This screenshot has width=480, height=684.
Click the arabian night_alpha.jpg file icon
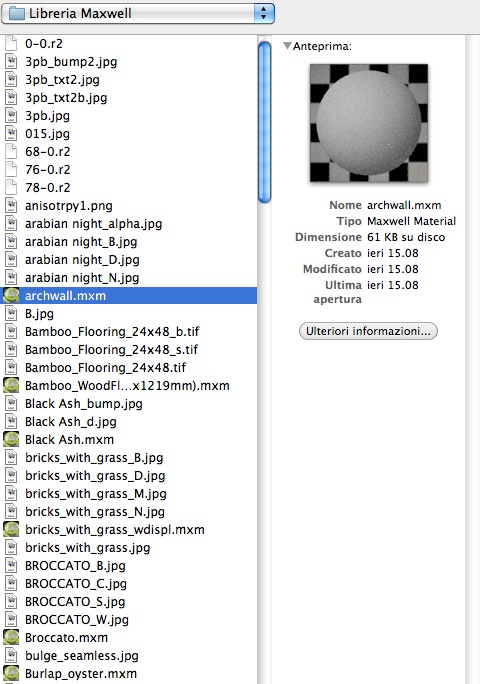(x=11, y=223)
